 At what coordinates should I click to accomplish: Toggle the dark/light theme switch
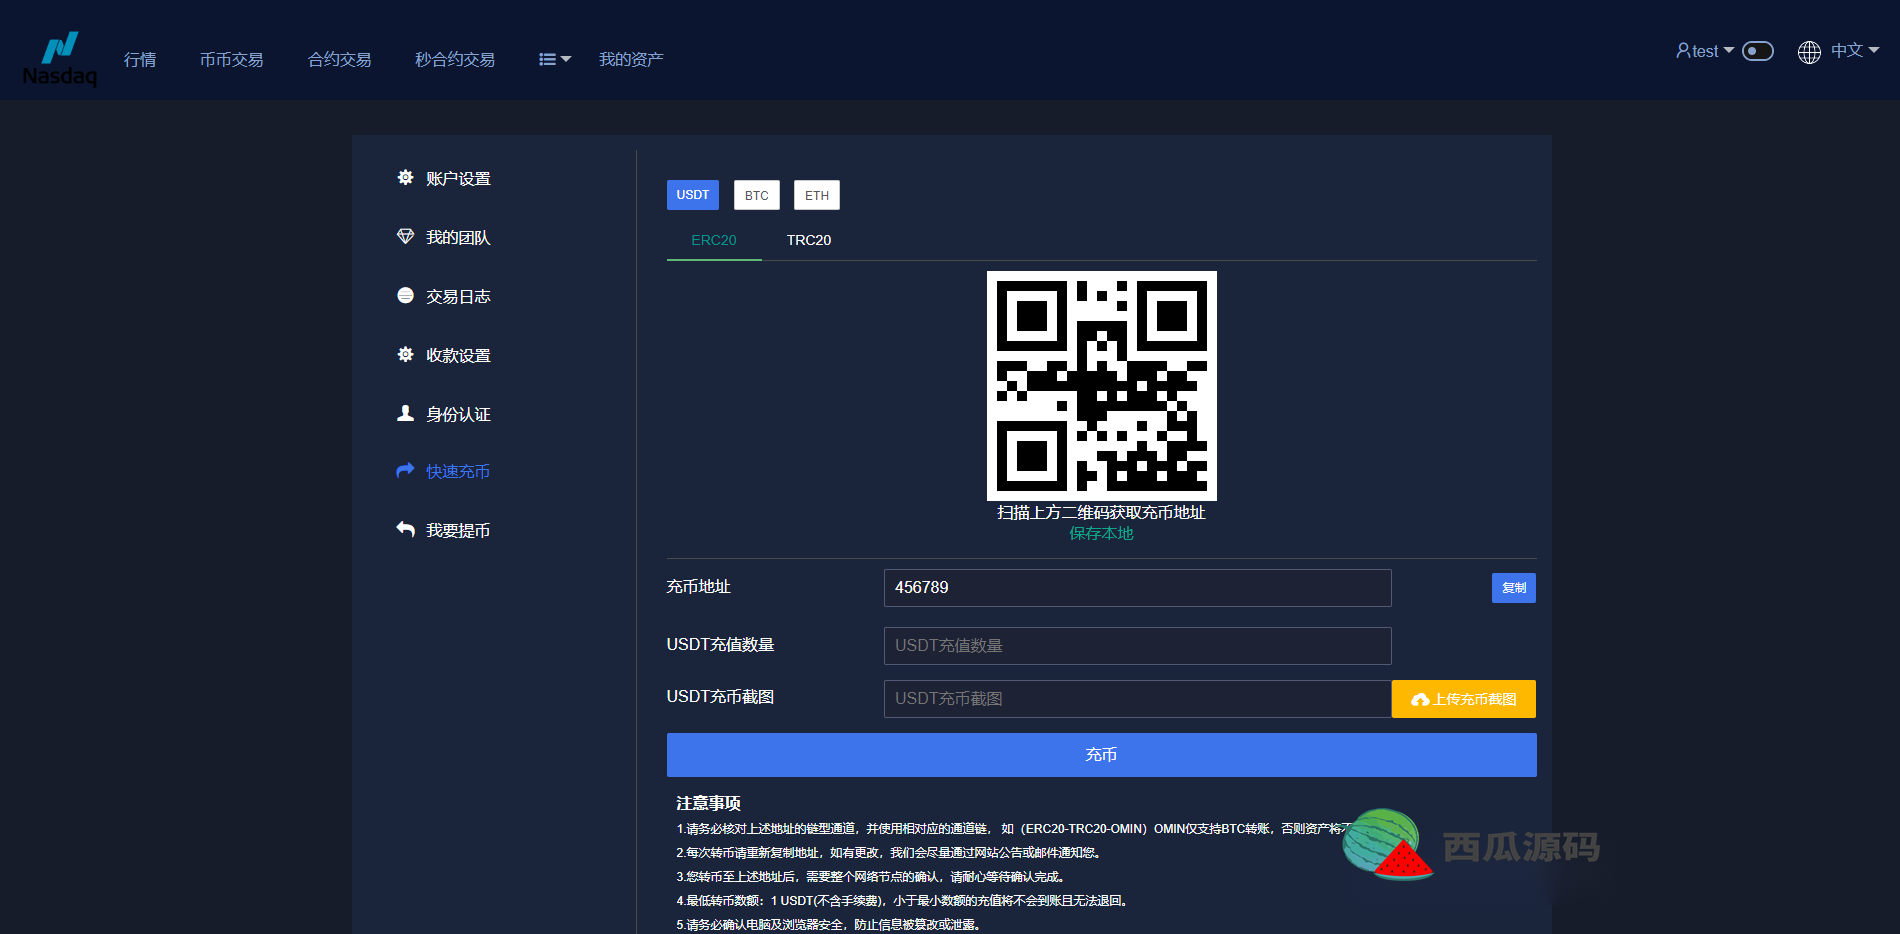(x=1758, y=51)
